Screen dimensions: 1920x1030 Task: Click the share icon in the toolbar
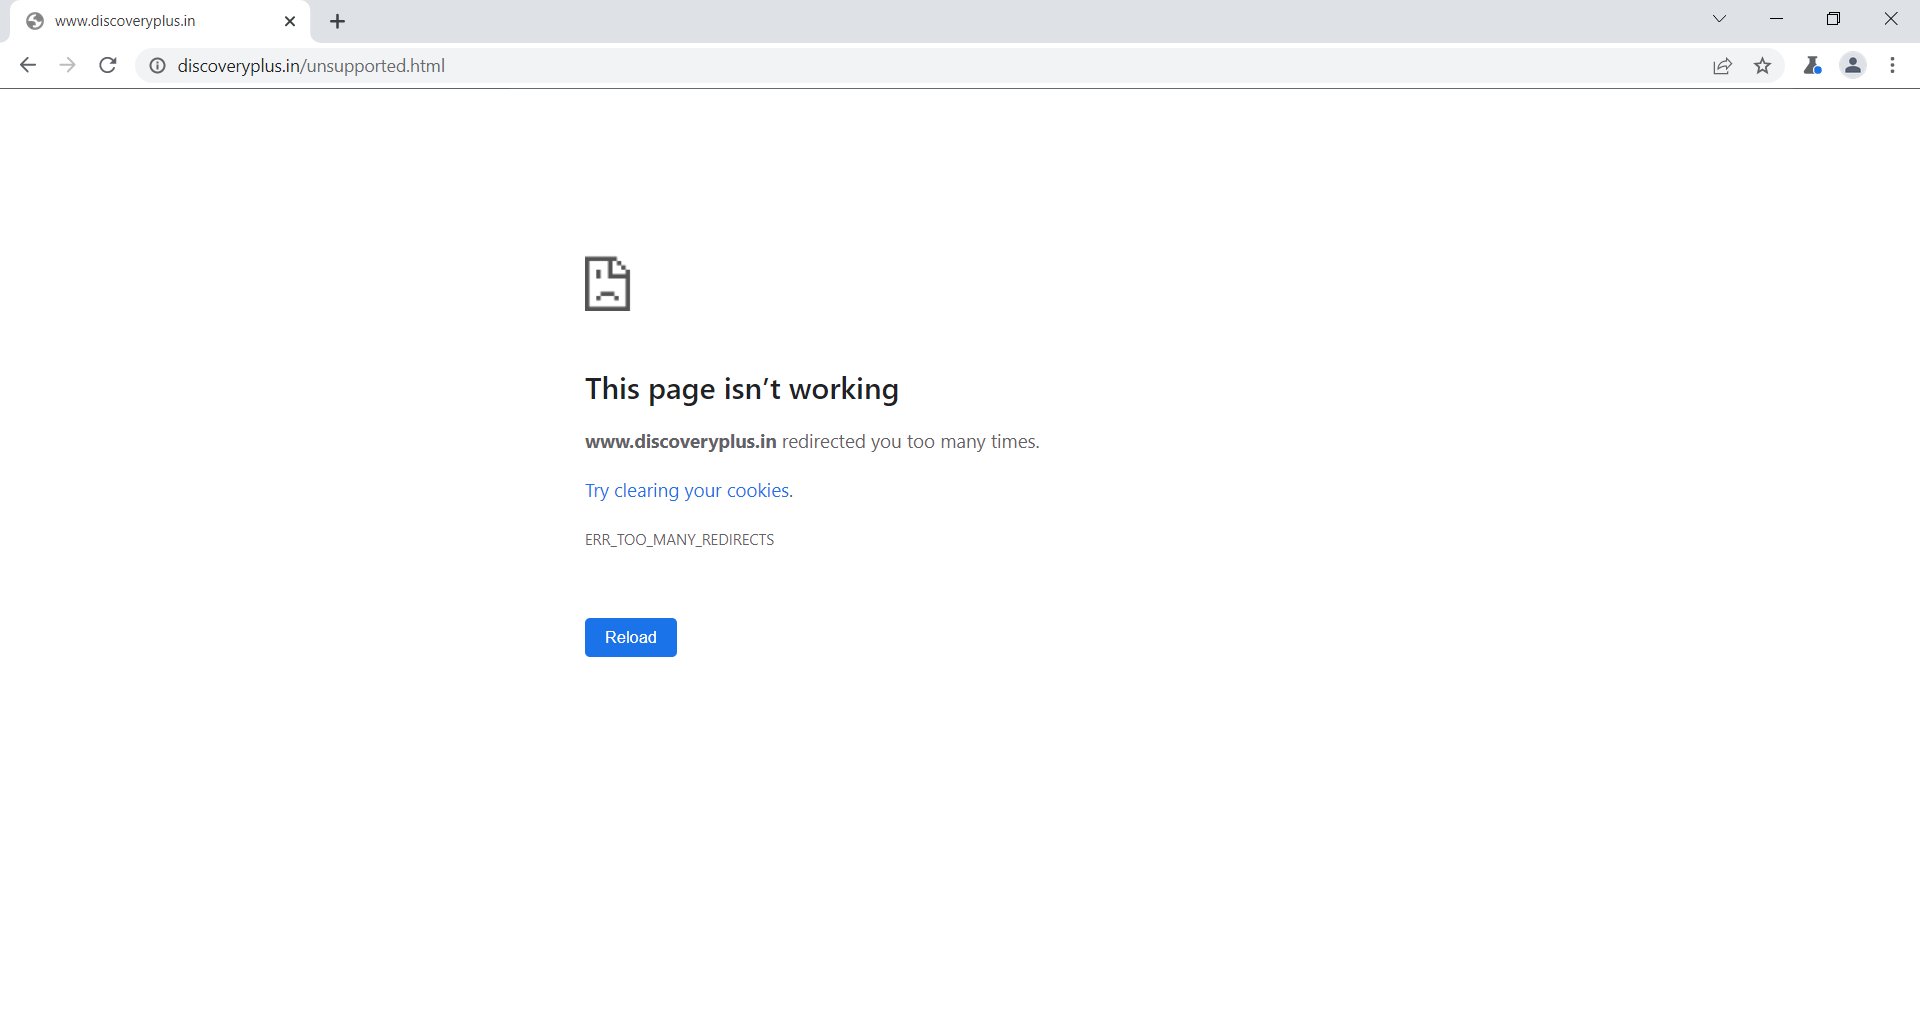pos(1722,65)
